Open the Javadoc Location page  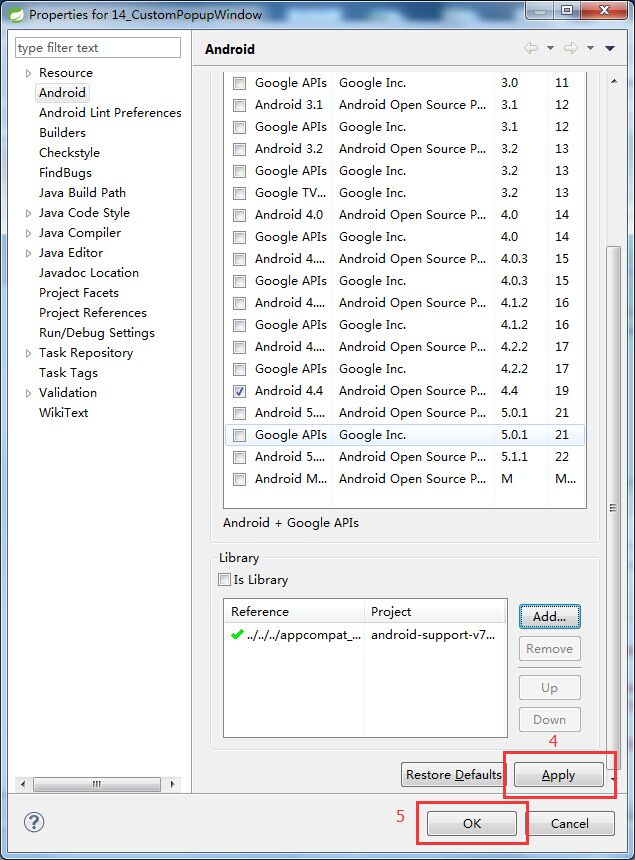(x=89, y=273)
